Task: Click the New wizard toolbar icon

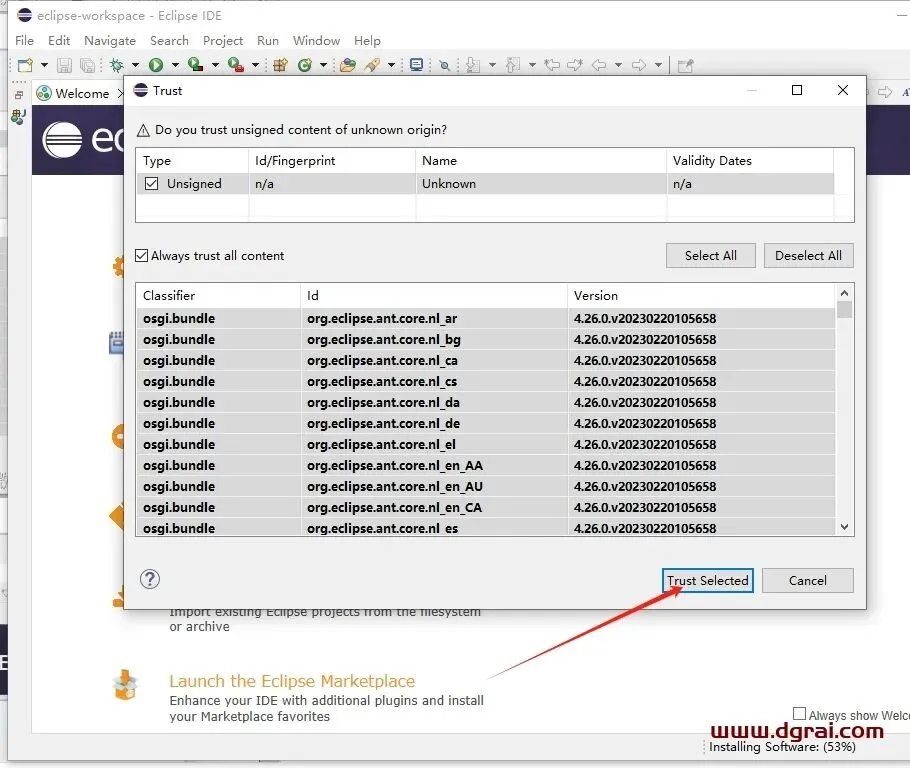Action: pos(26,65)
